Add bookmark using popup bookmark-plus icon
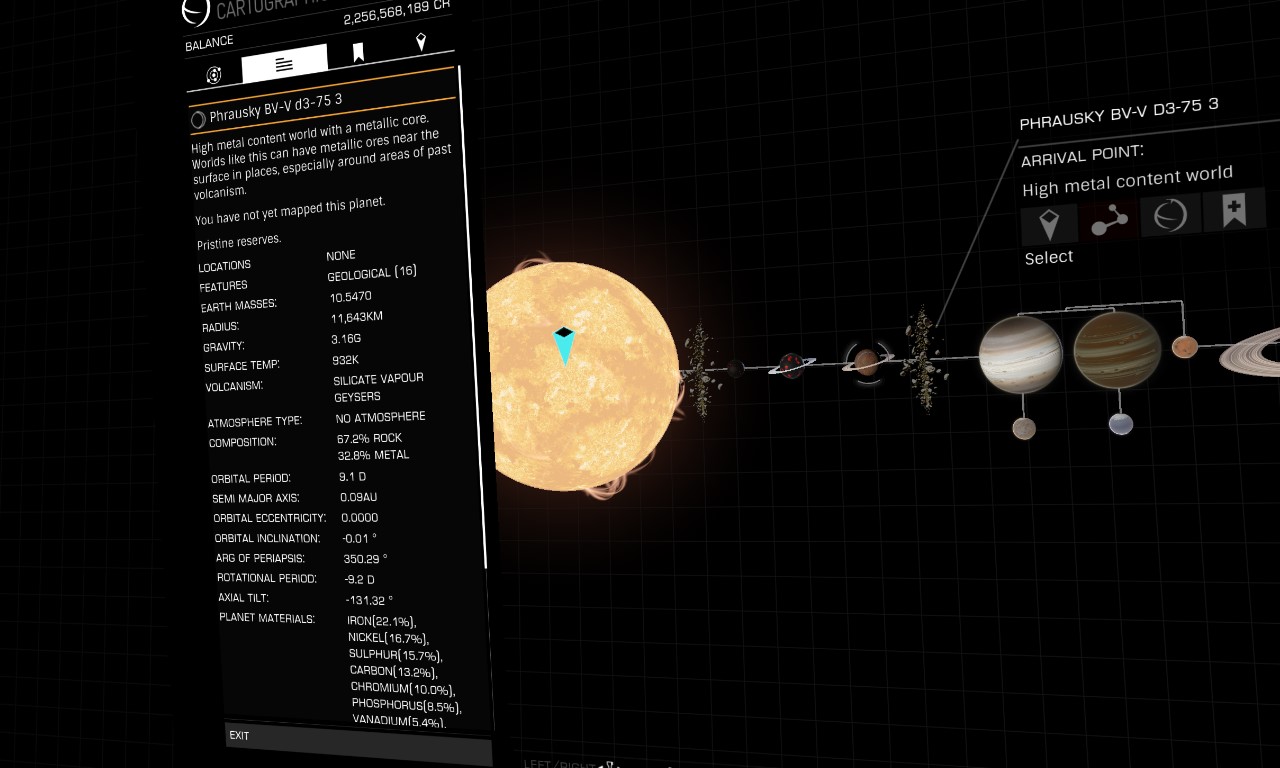This screenshot has height=768, width=1280. tap(1234, 210)
